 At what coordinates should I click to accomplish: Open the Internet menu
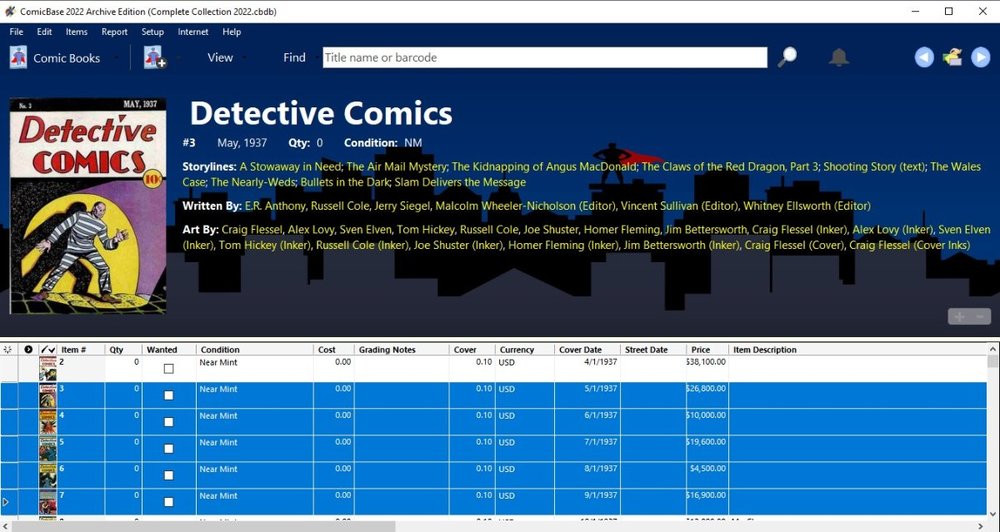click(193, 32)
